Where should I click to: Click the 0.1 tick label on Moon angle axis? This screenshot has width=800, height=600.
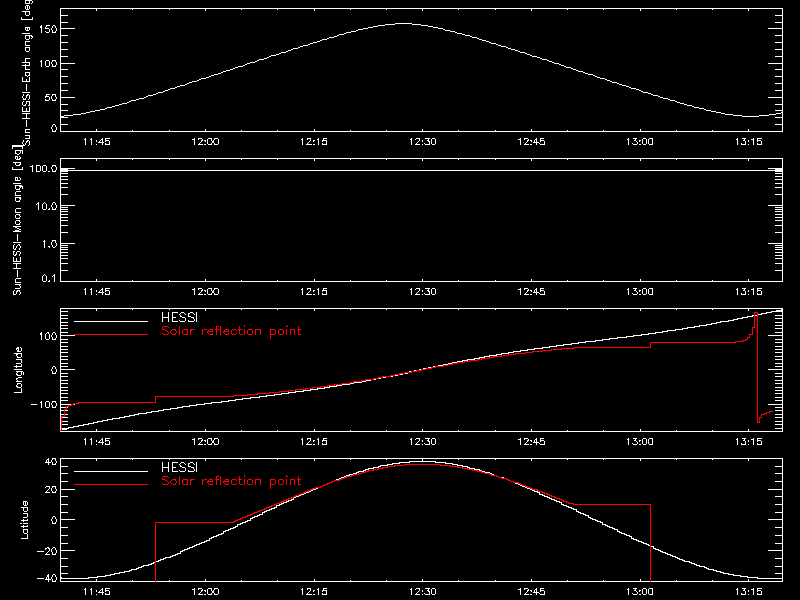pos(49,278)
